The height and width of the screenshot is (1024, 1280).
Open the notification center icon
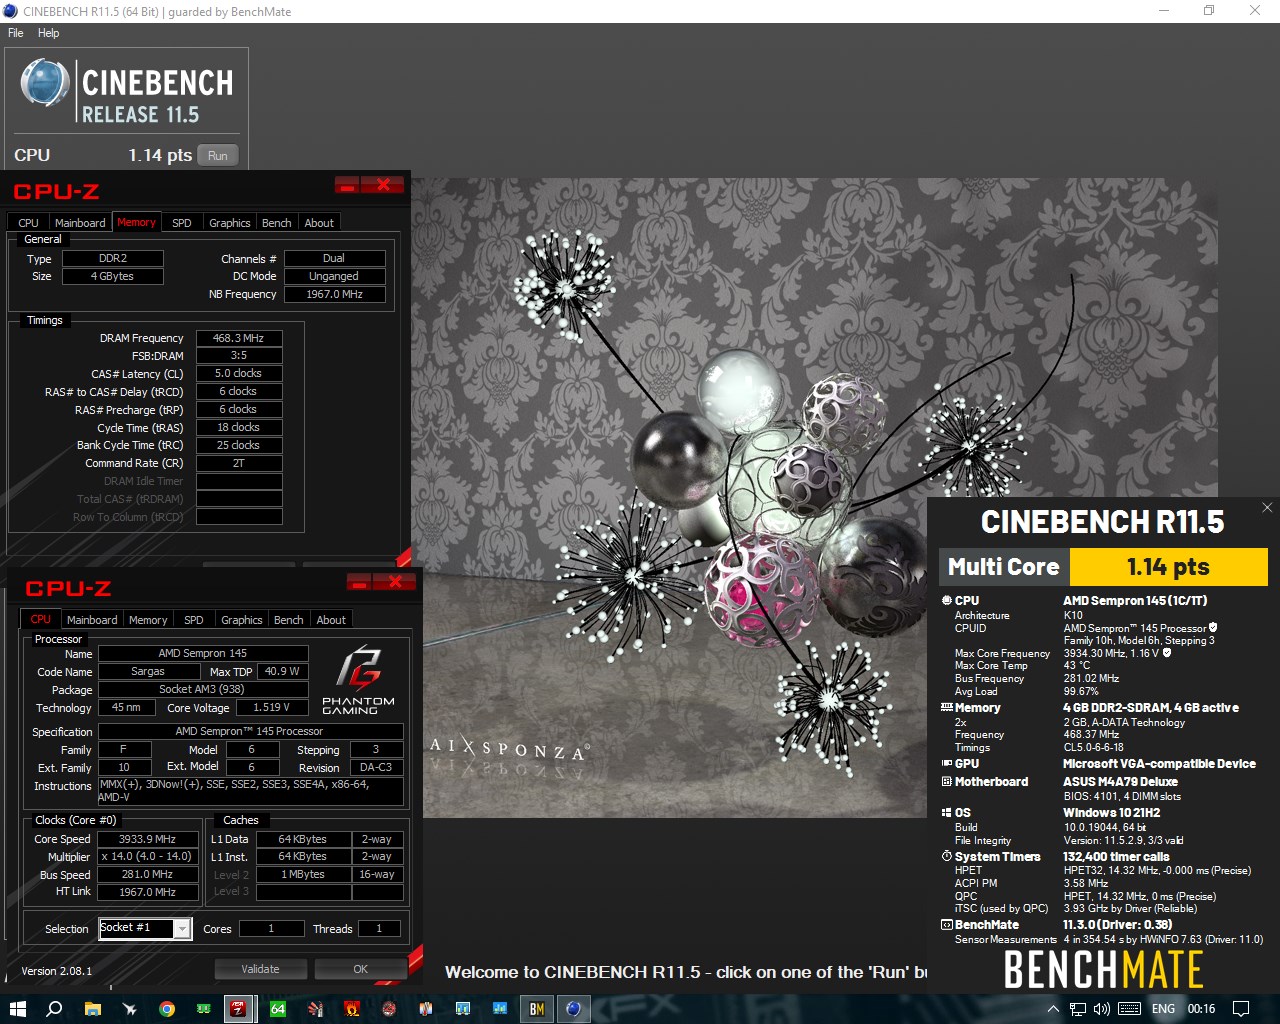tap(1241, 1009)
